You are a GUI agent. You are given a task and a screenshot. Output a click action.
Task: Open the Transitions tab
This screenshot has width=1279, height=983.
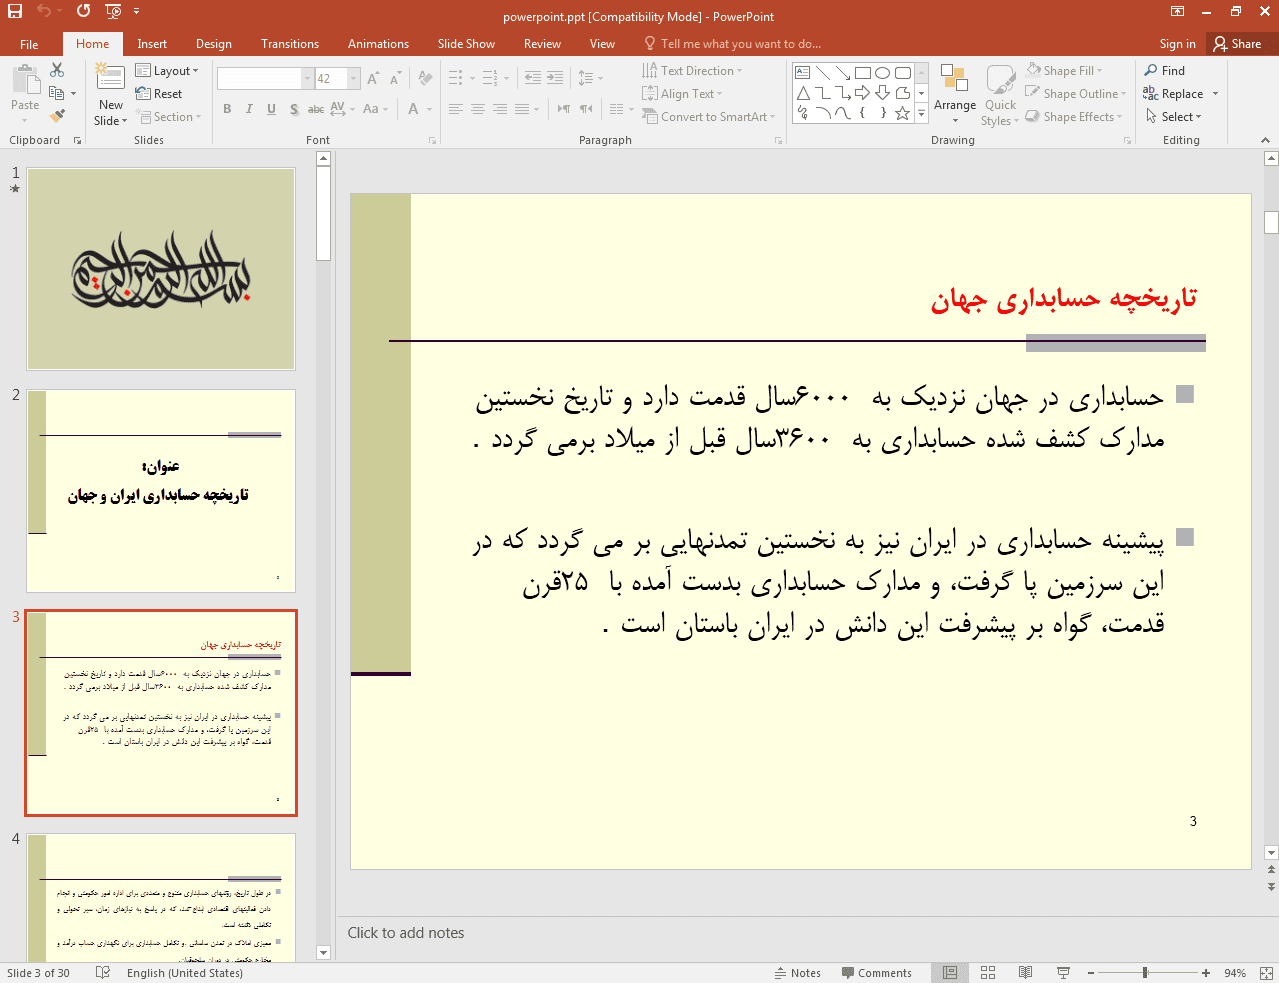[x=289, y=44]
